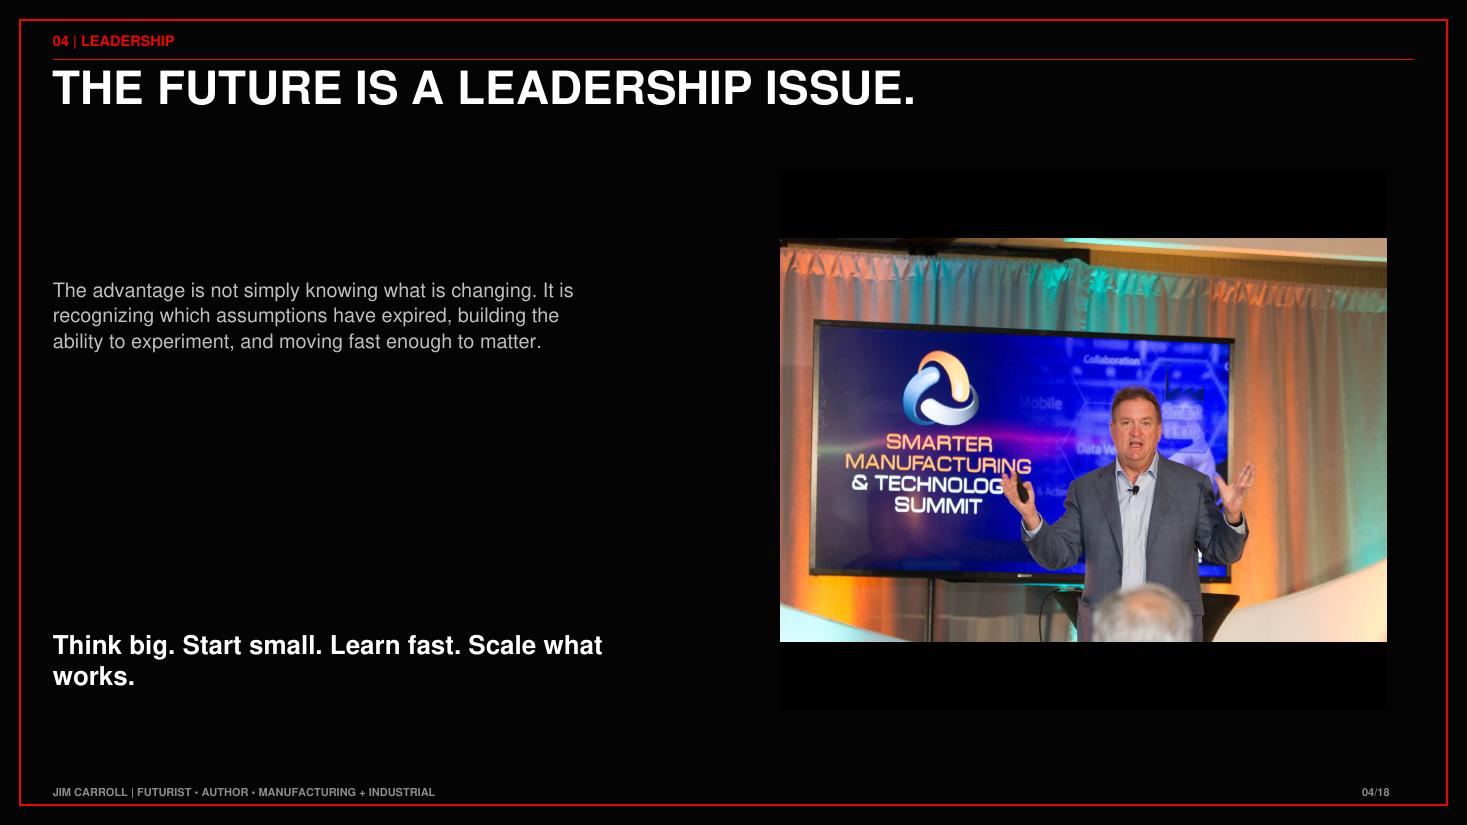Click the "SMARTER MANUFACTURING & TECHNOLOGY SUMMIT" screen text
Screen dimensions: 1467x825
click(x=937, y=474)
